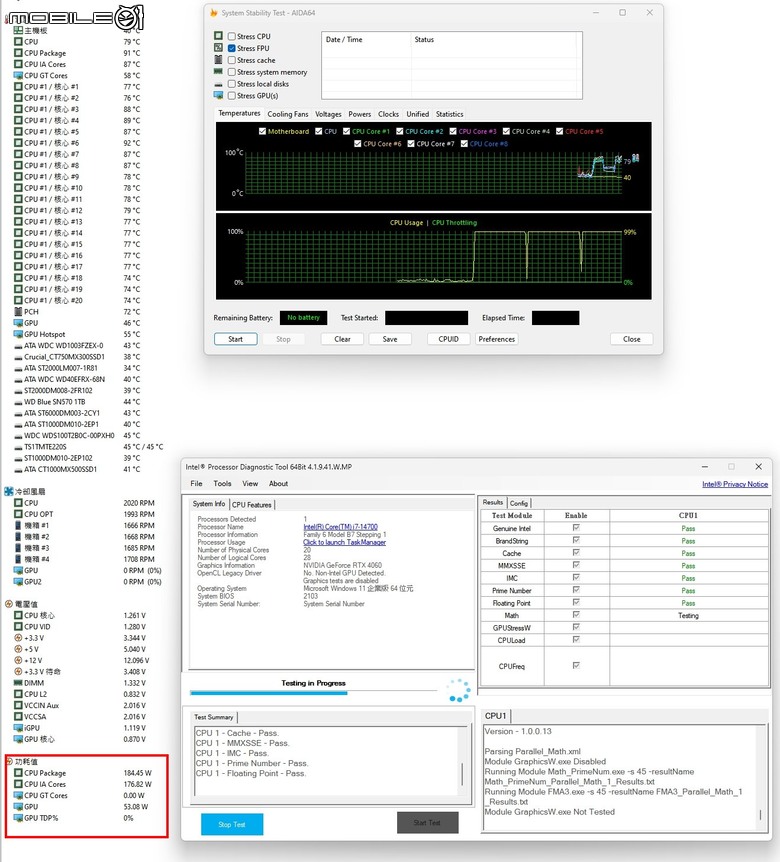Click the iGPU voltage icon
Viewport: 780px width, 862px height.
click(18, 728)
